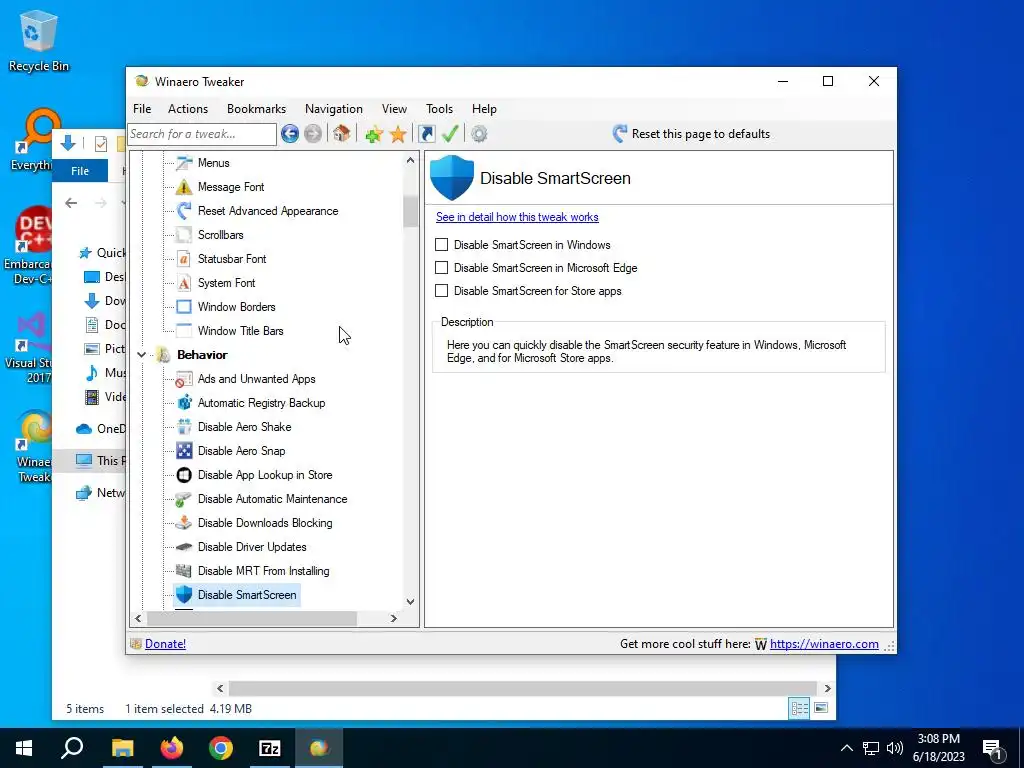
Task: Click the export shortcut arrow toolbar icon
Action: click(426, 134)
